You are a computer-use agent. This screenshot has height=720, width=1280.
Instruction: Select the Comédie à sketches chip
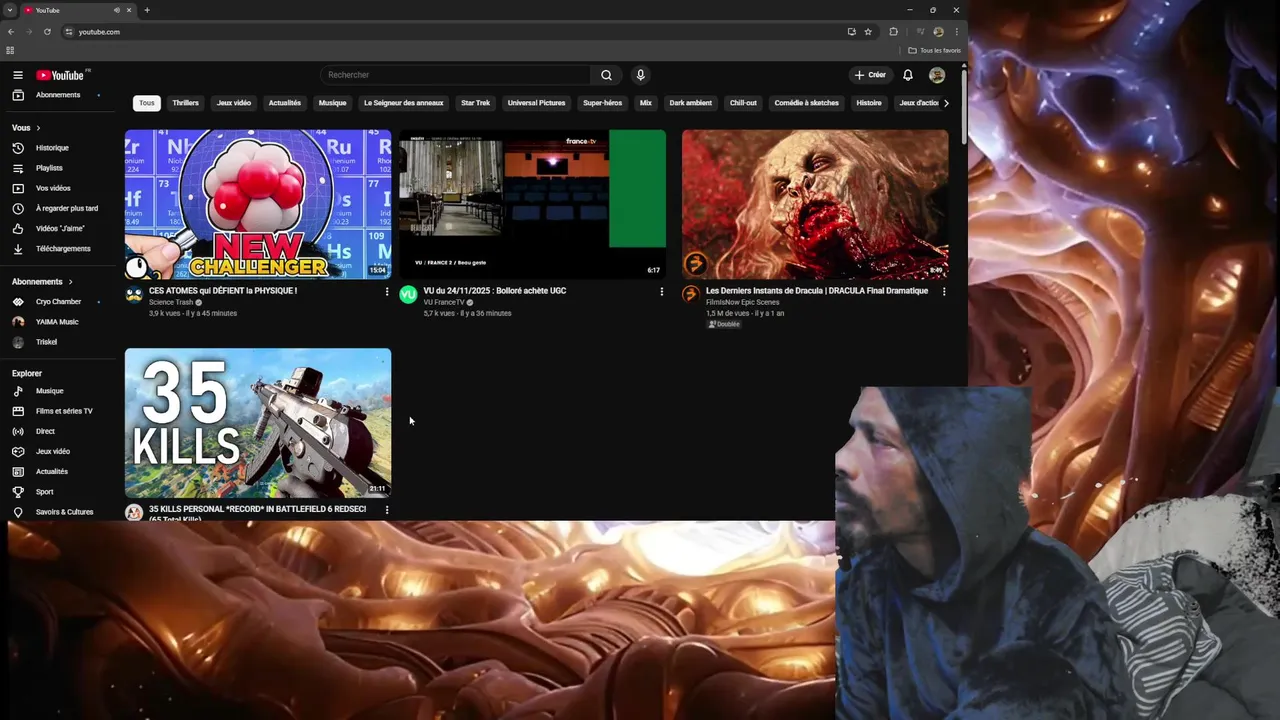807,103
